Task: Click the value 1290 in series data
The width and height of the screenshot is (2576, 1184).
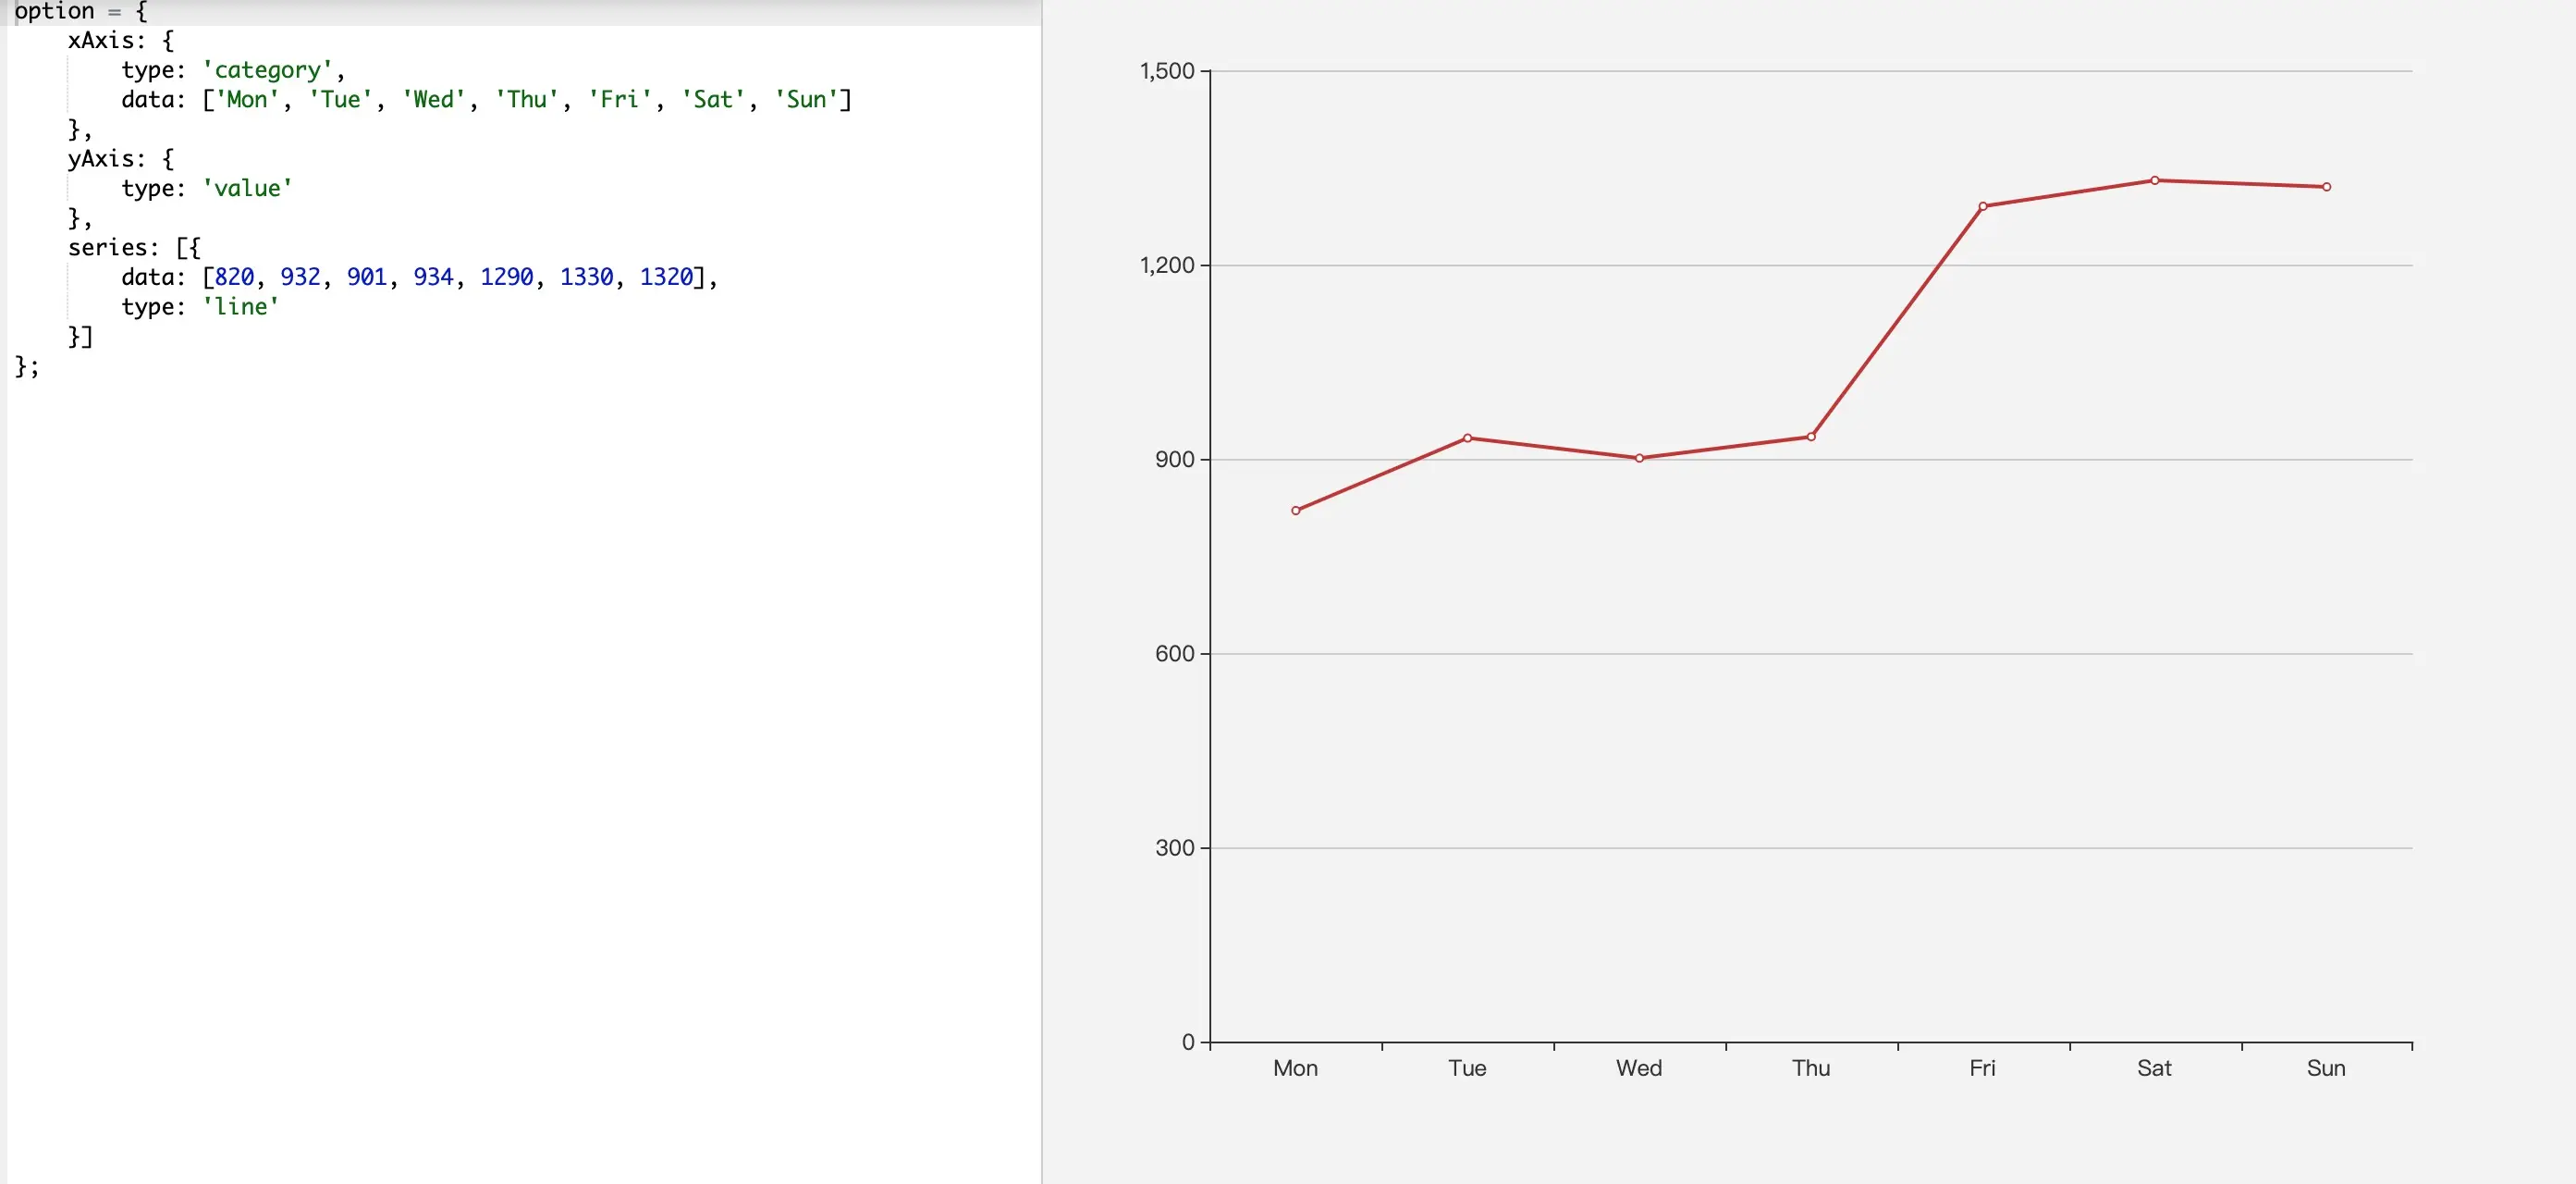Action: (x=506, y=277)
